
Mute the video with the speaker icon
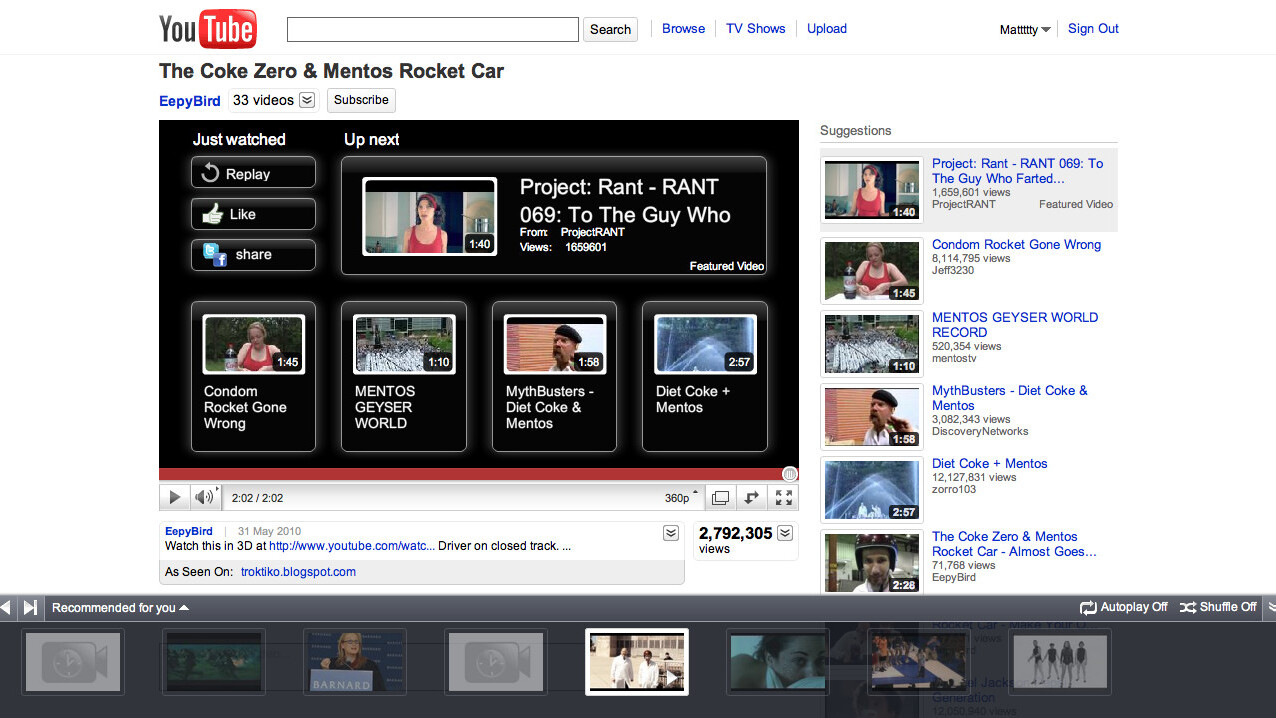point(204,497)
